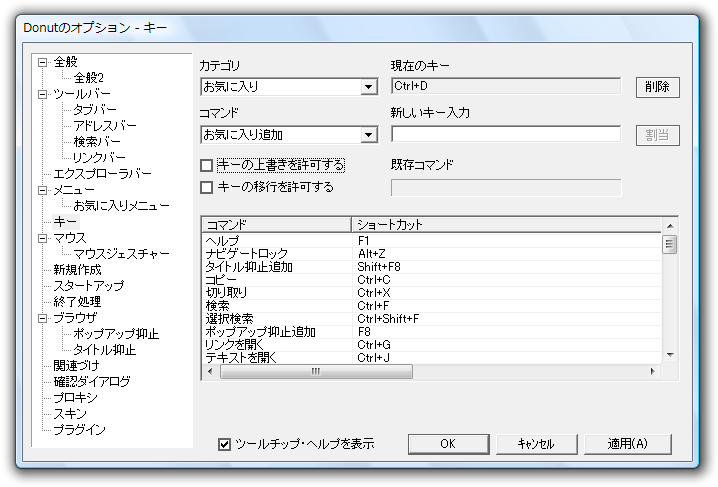The height and width of the screenshot is (487, 718).
Task: Click the list's scroll down arrow
Action: click(670, 355)
